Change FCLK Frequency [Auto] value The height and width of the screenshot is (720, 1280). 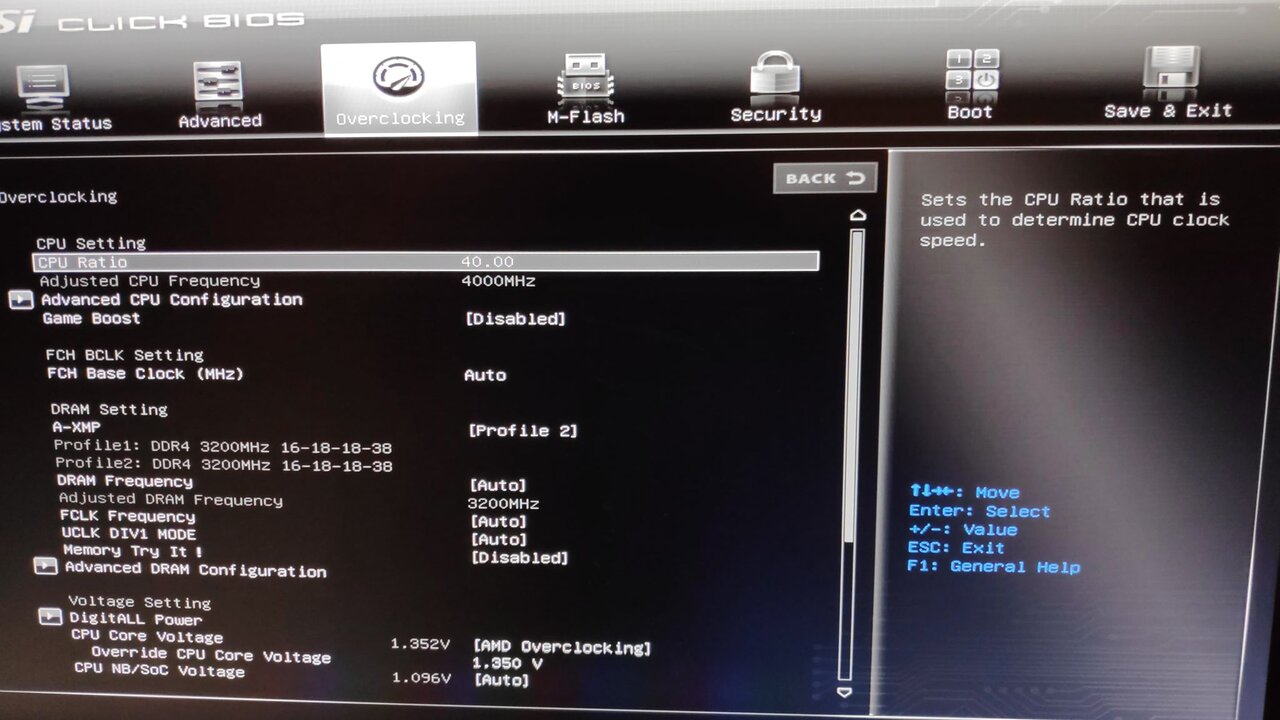[498, 521]
